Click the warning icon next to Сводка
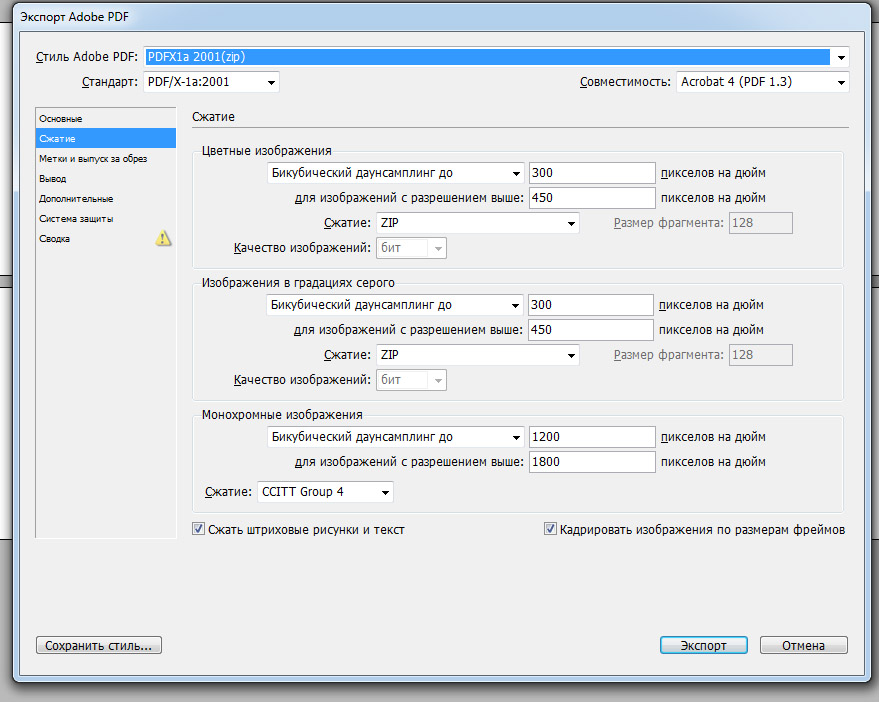 163,238
